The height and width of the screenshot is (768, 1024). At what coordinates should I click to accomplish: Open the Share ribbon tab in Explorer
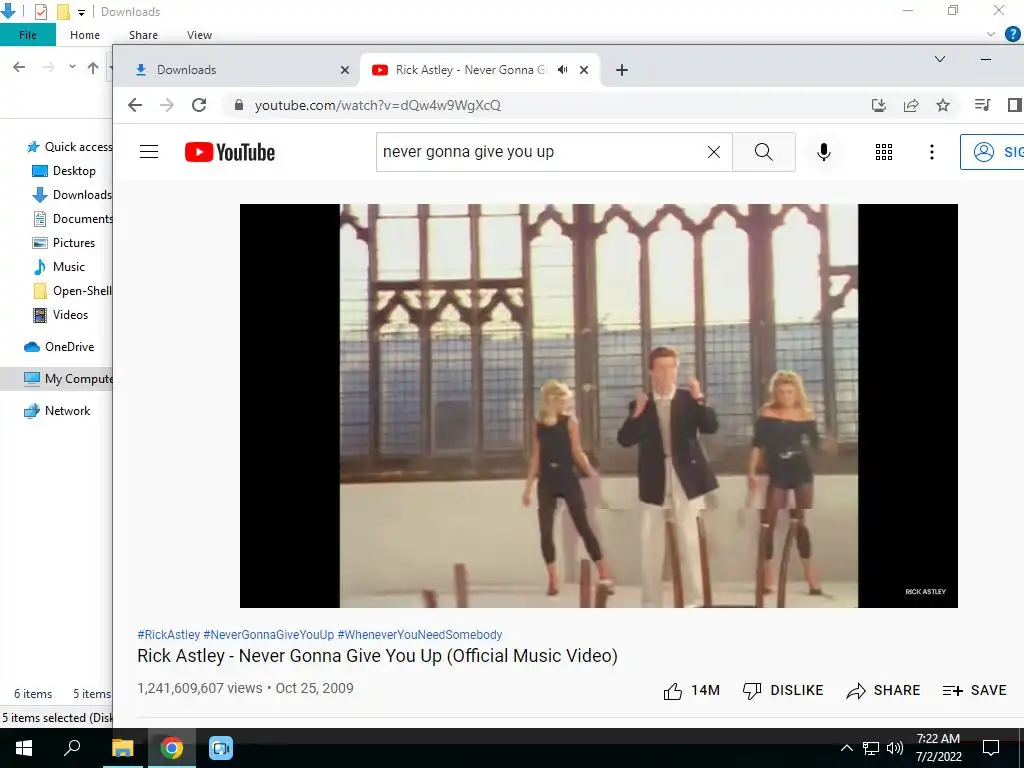pos(143,35)
